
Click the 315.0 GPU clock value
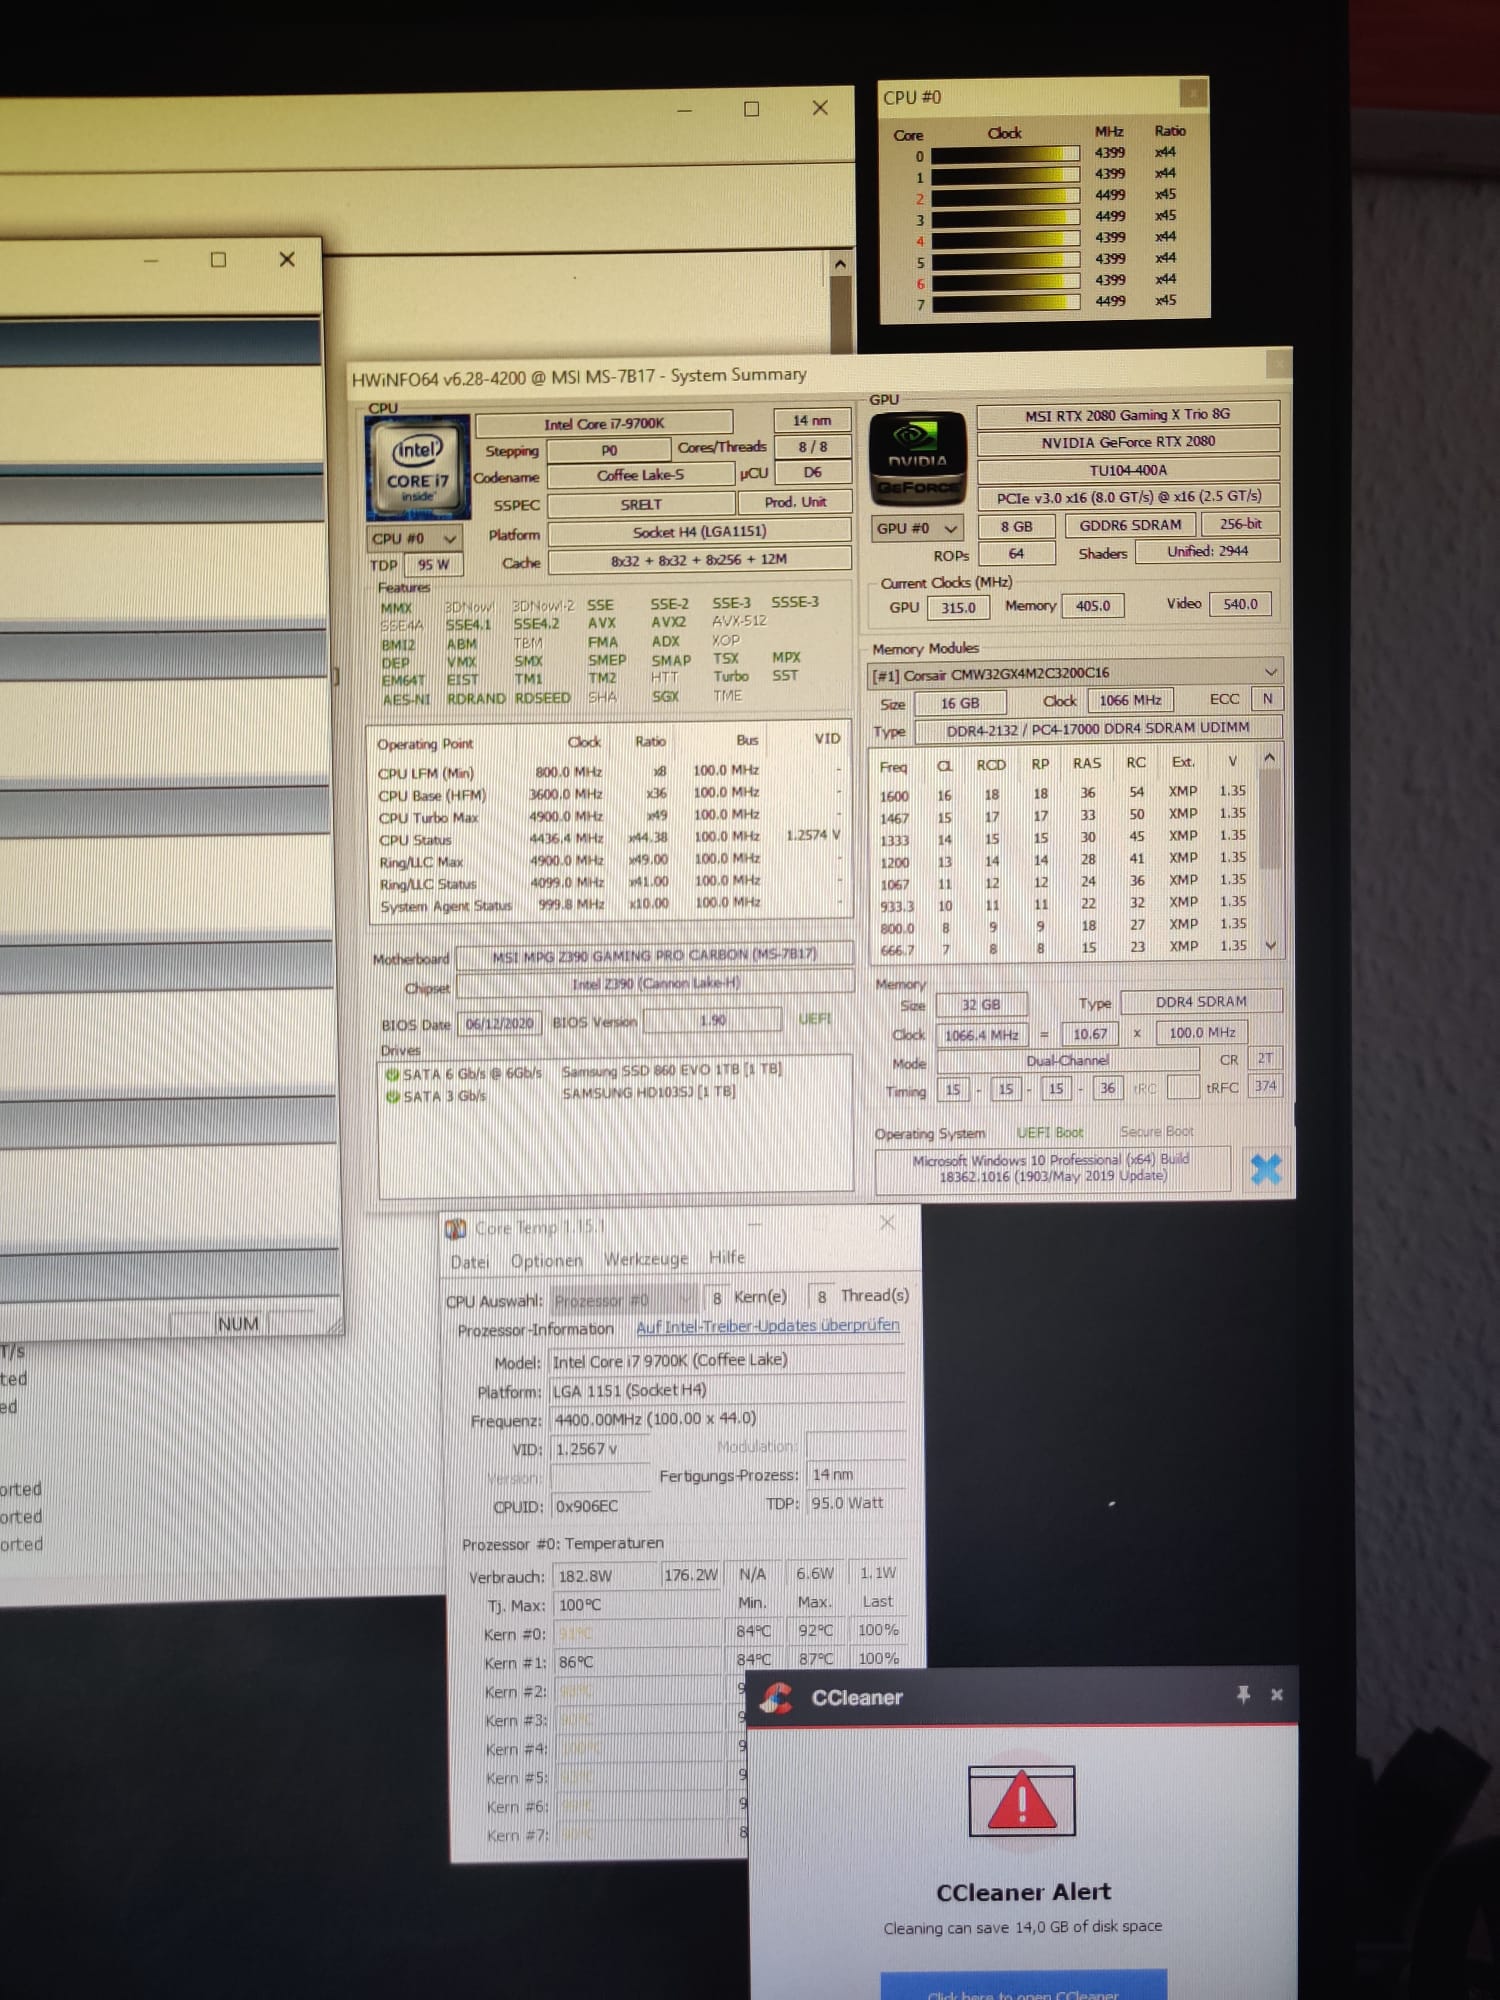coord(958,607)
